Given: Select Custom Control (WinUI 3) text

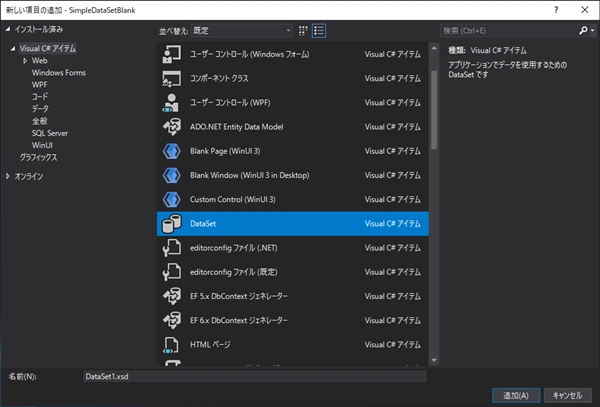Looking at the screenshot, I should 233,199.
